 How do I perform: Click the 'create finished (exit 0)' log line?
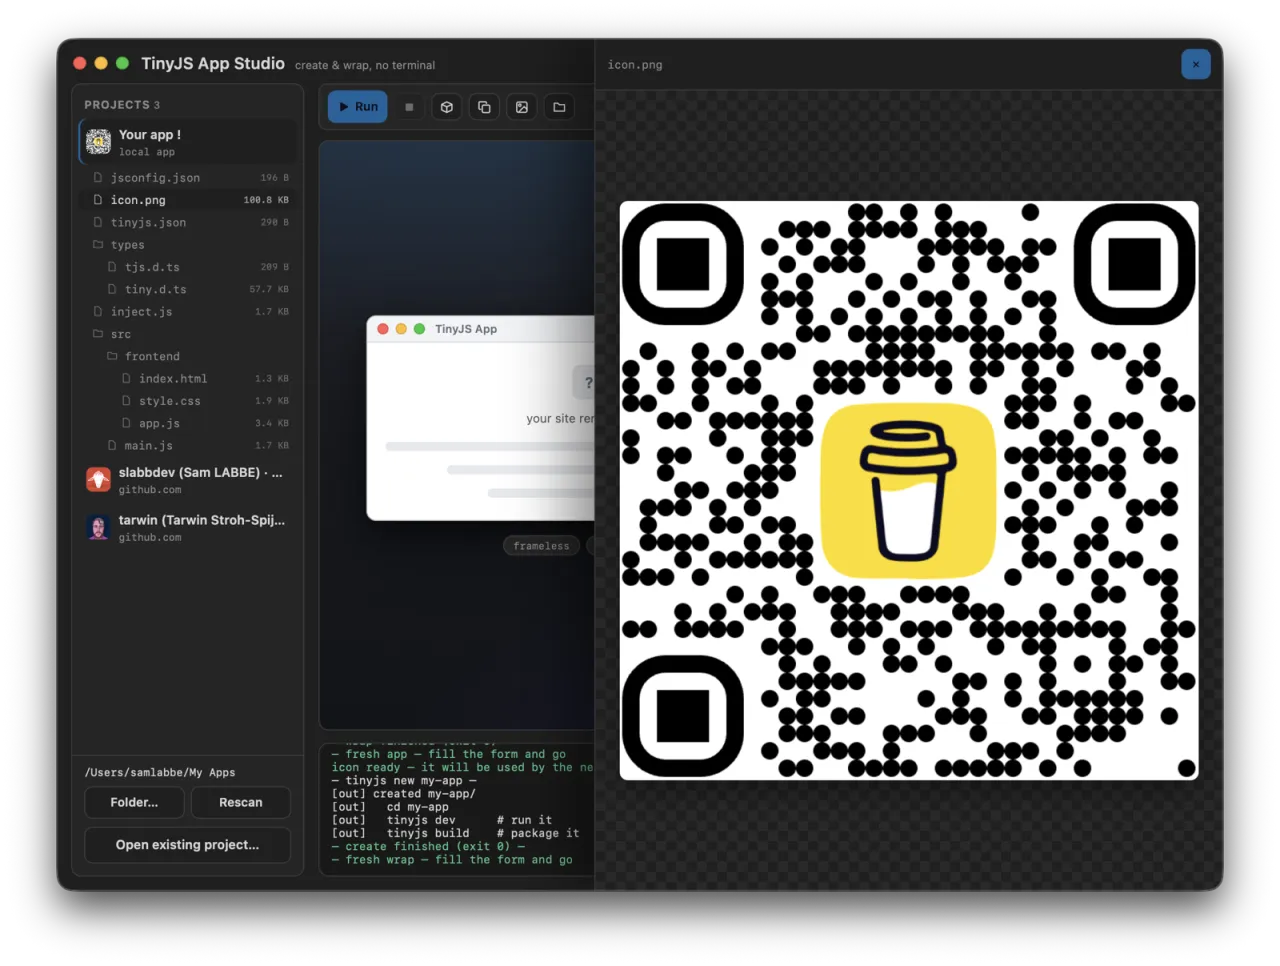coord(428,846)
